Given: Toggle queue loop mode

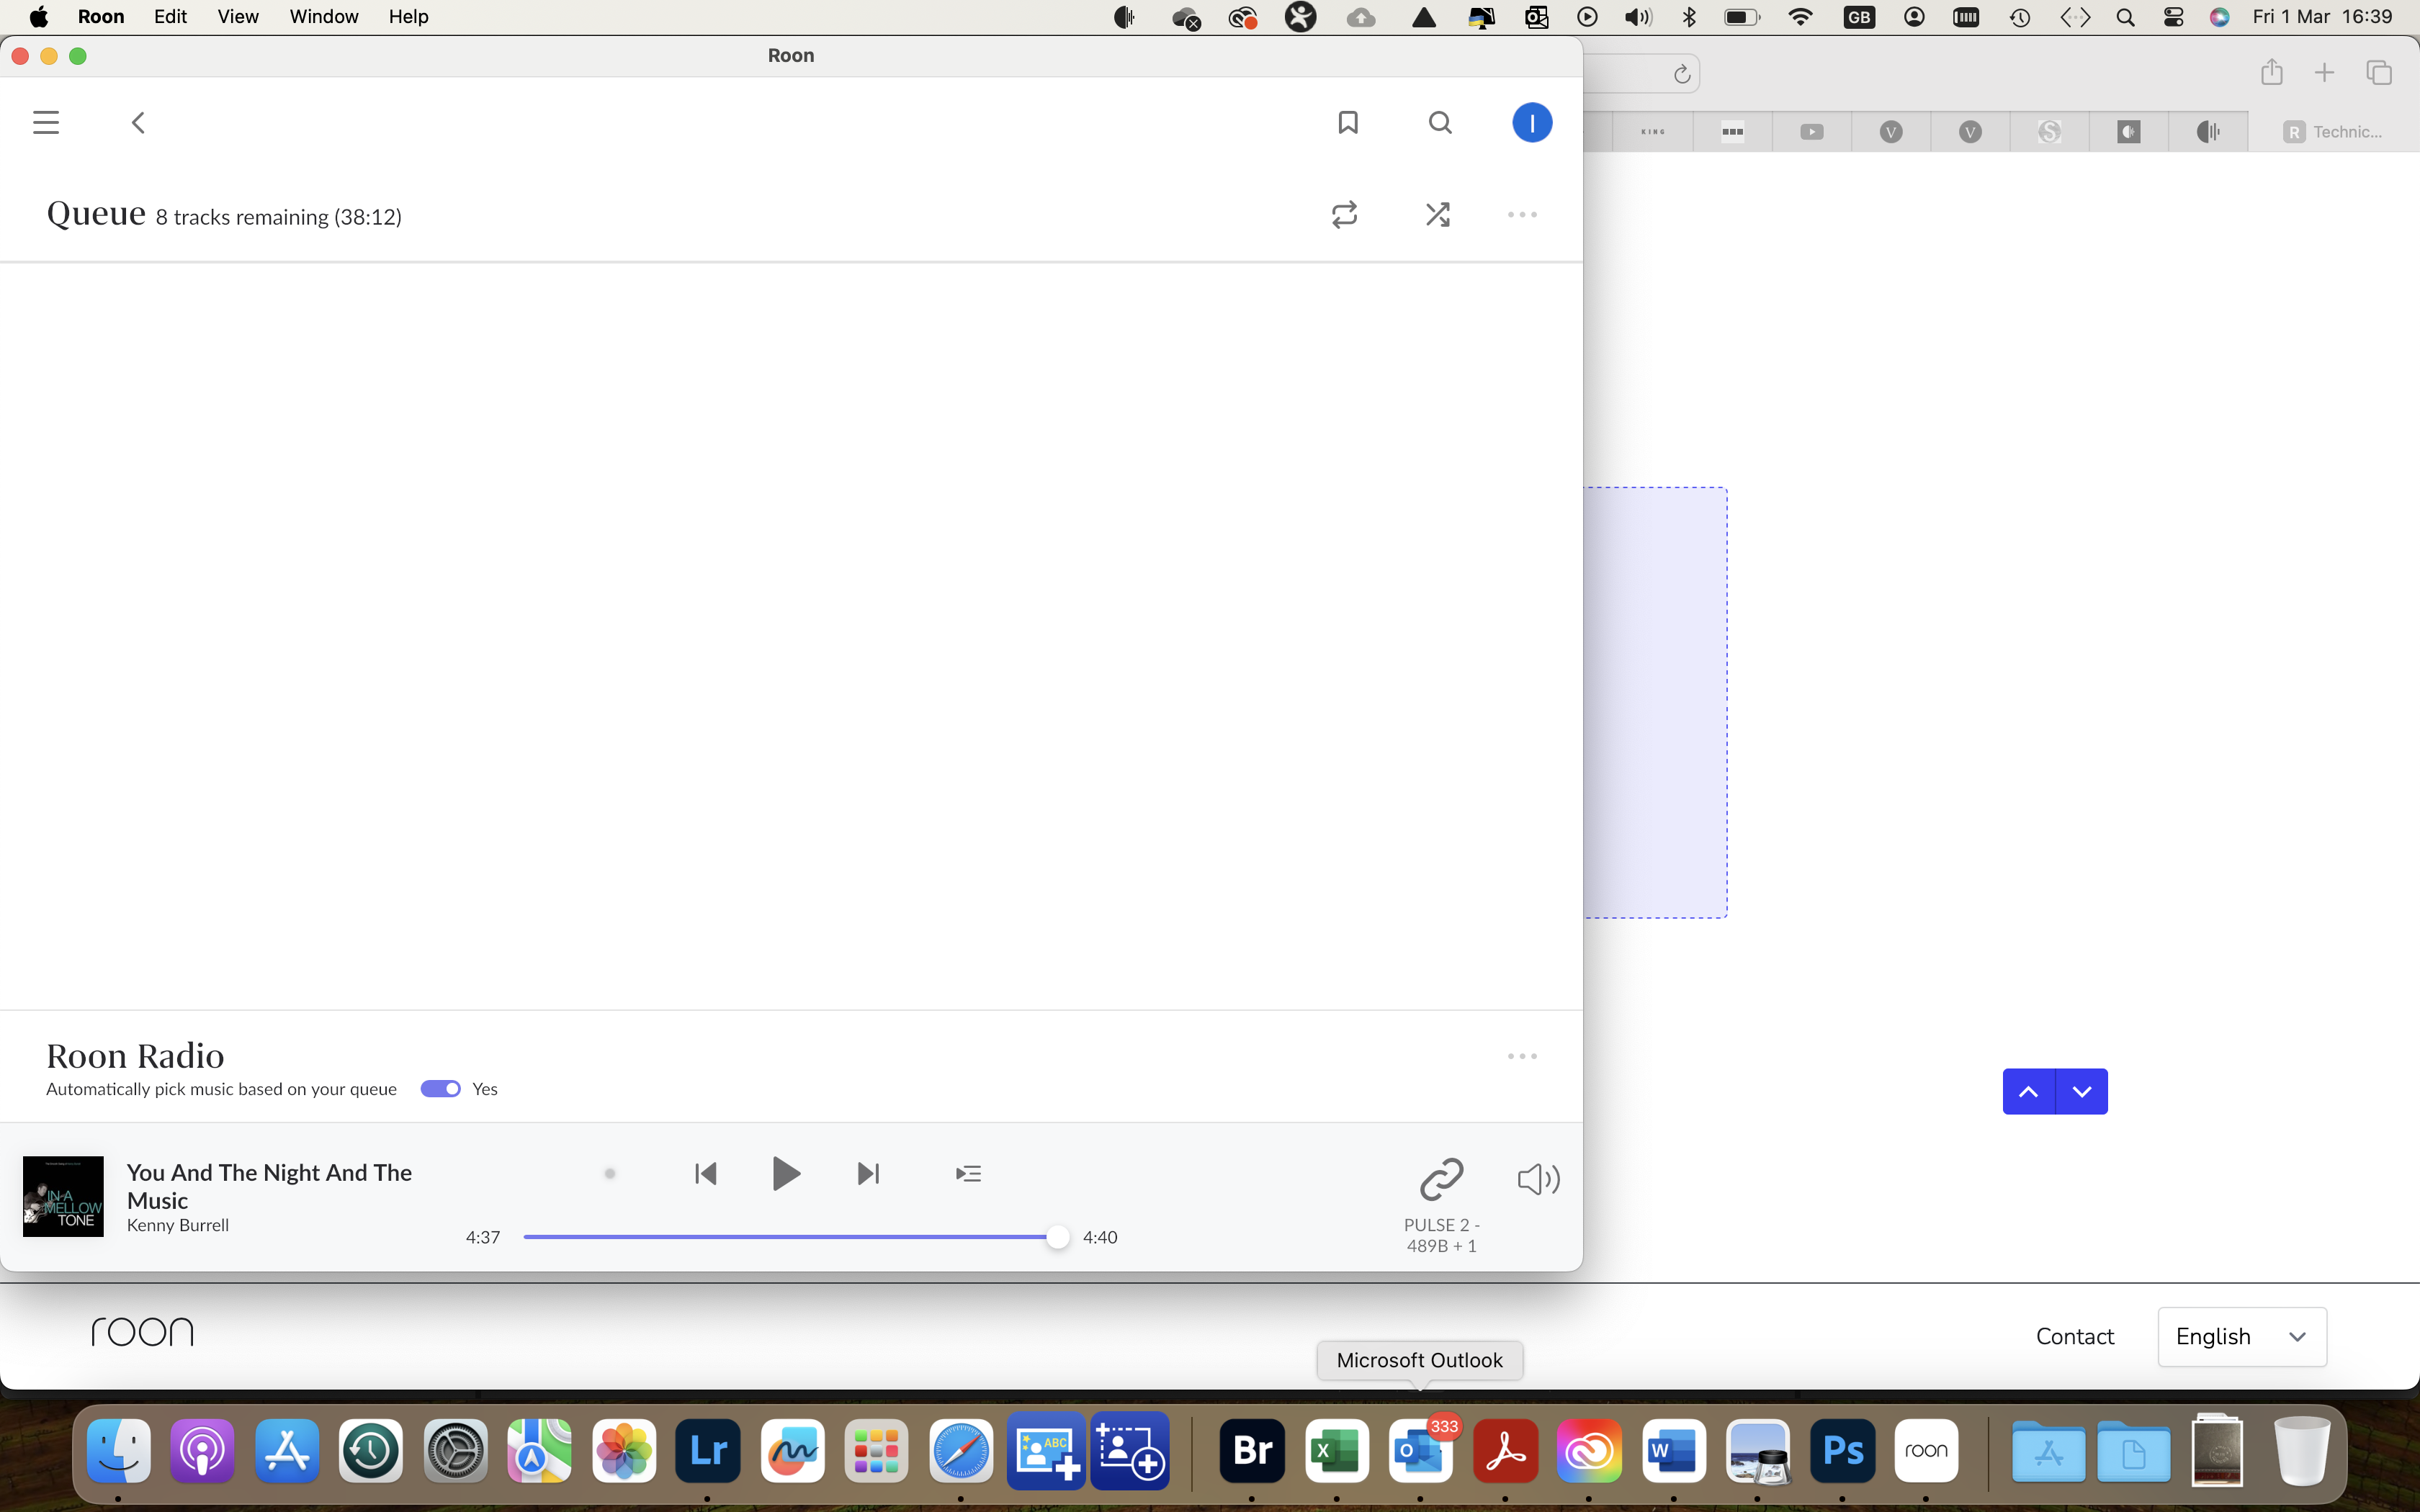Looking at the screenshot, I should [1345, 215].
